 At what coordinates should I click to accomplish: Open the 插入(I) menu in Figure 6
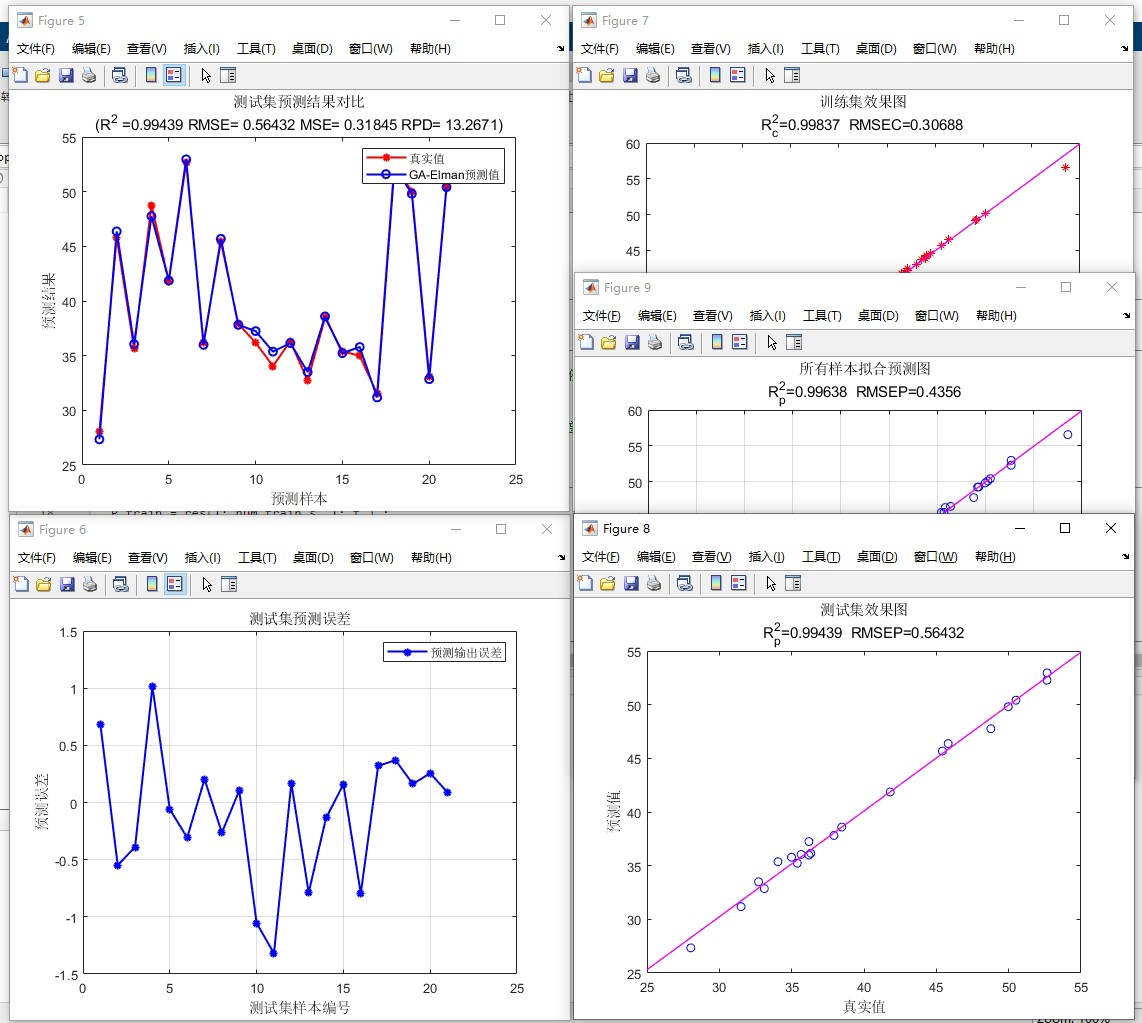202,558
